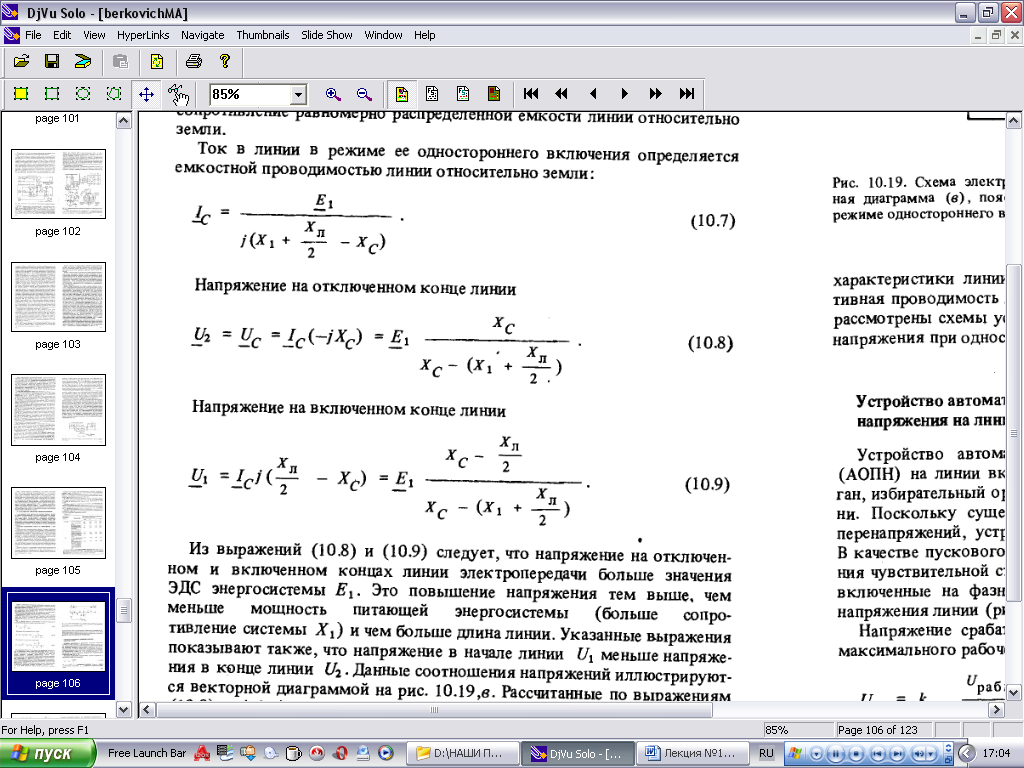This screenshot has height=768, width=1024.
Task: Open the Window menu
Action: [x=383, y=35]
